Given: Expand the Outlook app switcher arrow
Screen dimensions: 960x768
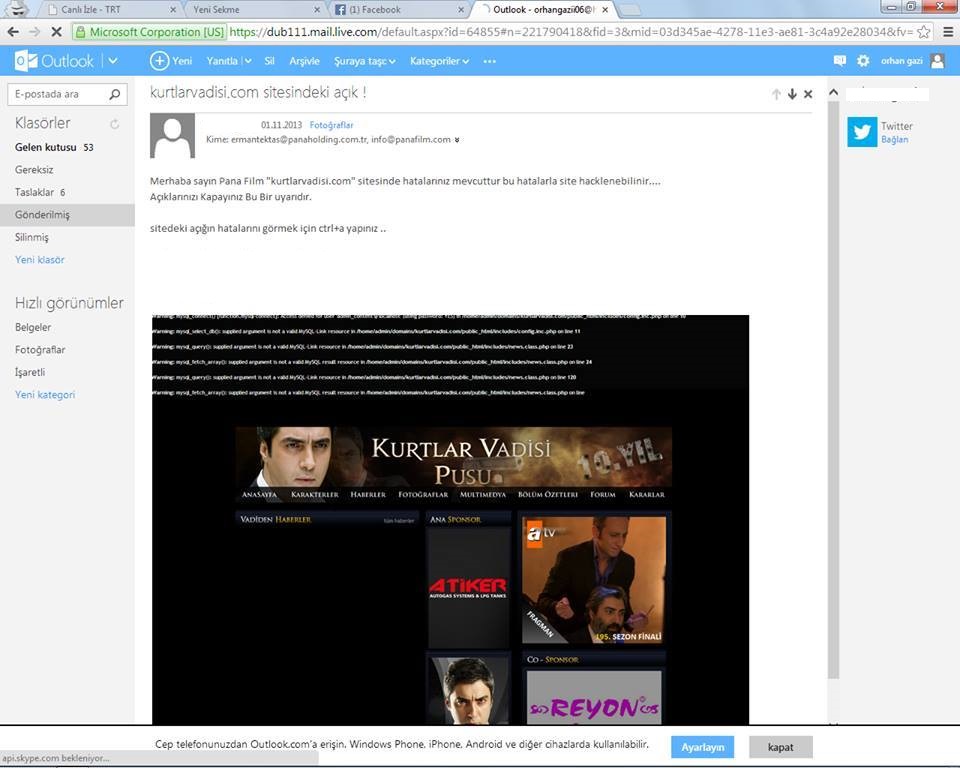Looking at the screenshot, I should tap(112, 61).
